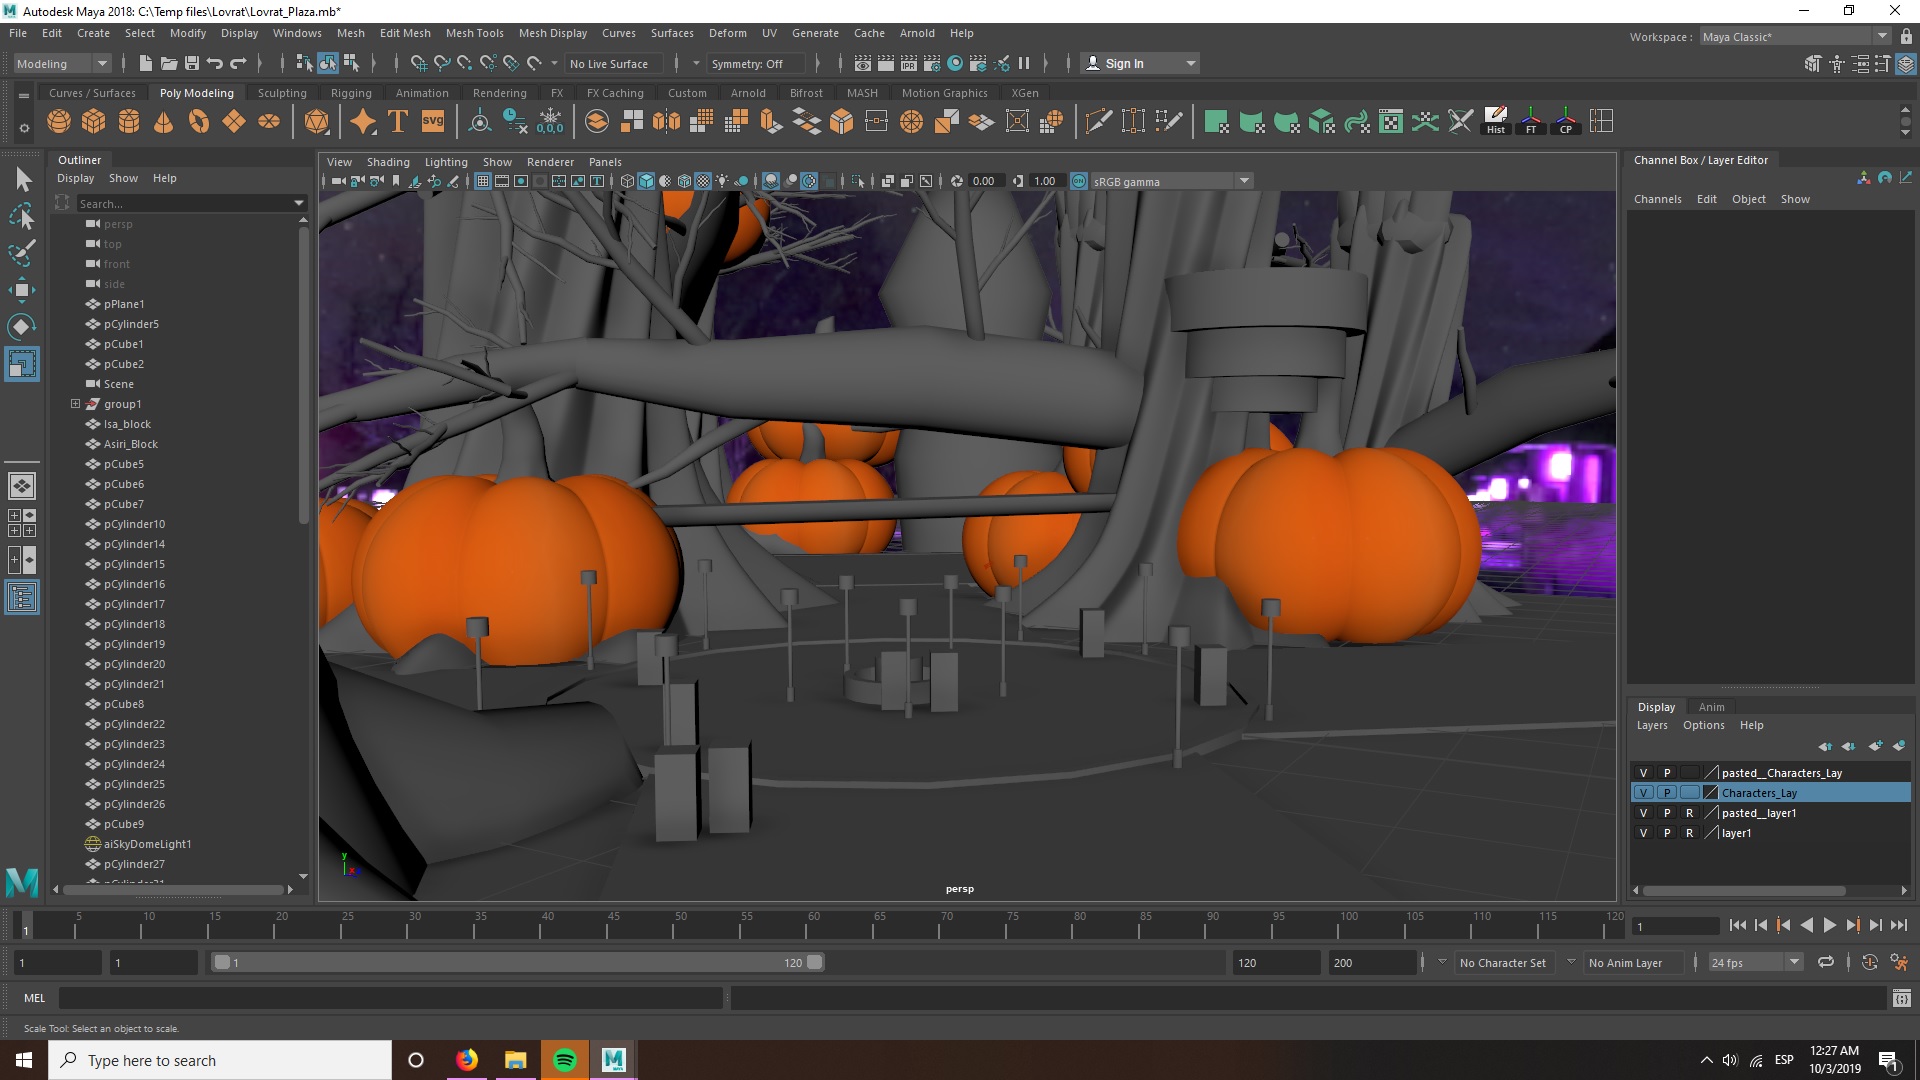The height and width of the screenshot is (1080, 1920).
Task: Activate the Move tool in toolbox
Action: click(22, 290)
